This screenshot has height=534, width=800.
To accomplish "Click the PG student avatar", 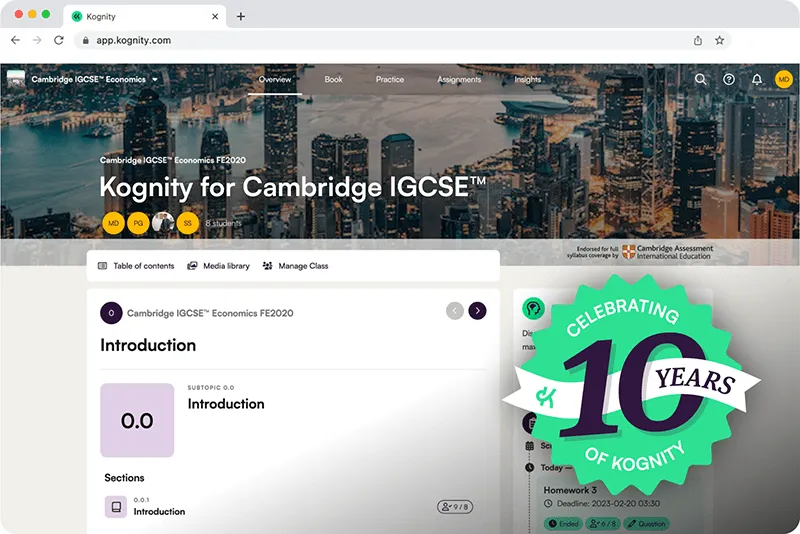I will tap(138, 223).
